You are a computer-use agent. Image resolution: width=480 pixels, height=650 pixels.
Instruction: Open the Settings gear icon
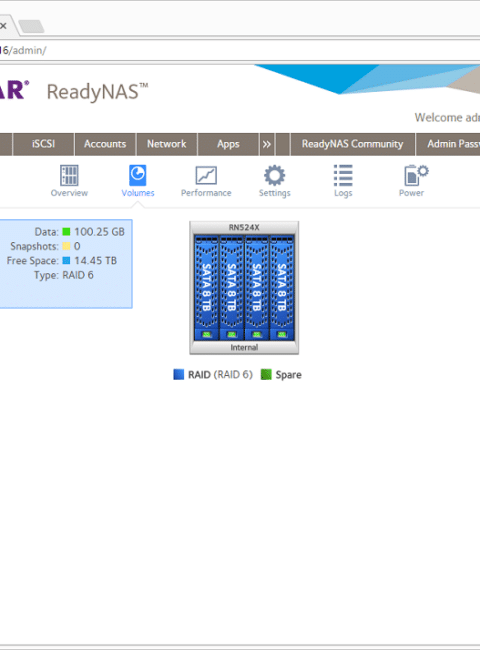pos(274,175)
